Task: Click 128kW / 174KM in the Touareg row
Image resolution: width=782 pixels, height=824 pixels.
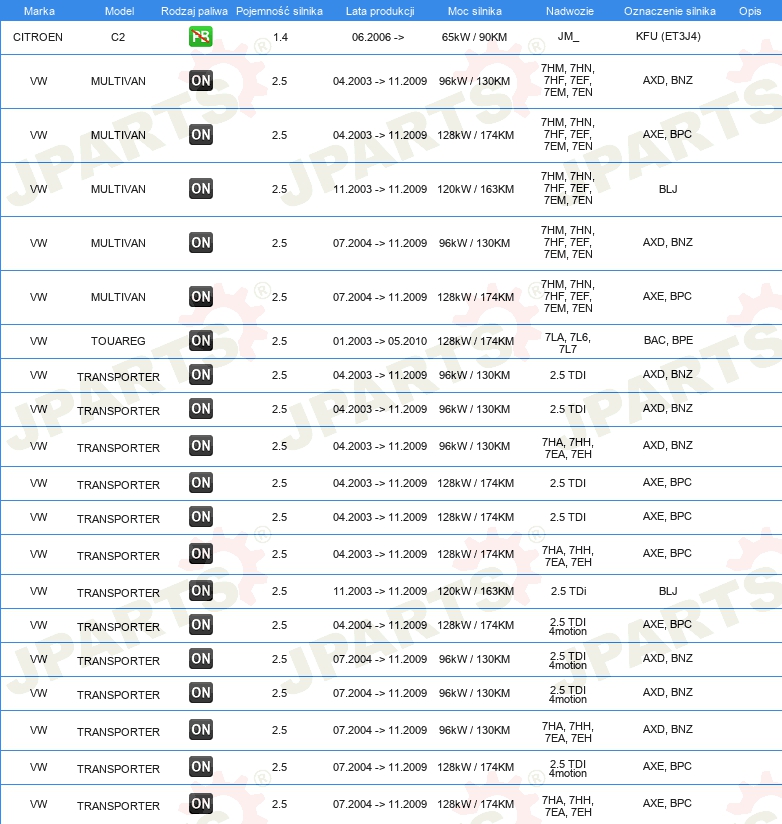Action: 476,341
